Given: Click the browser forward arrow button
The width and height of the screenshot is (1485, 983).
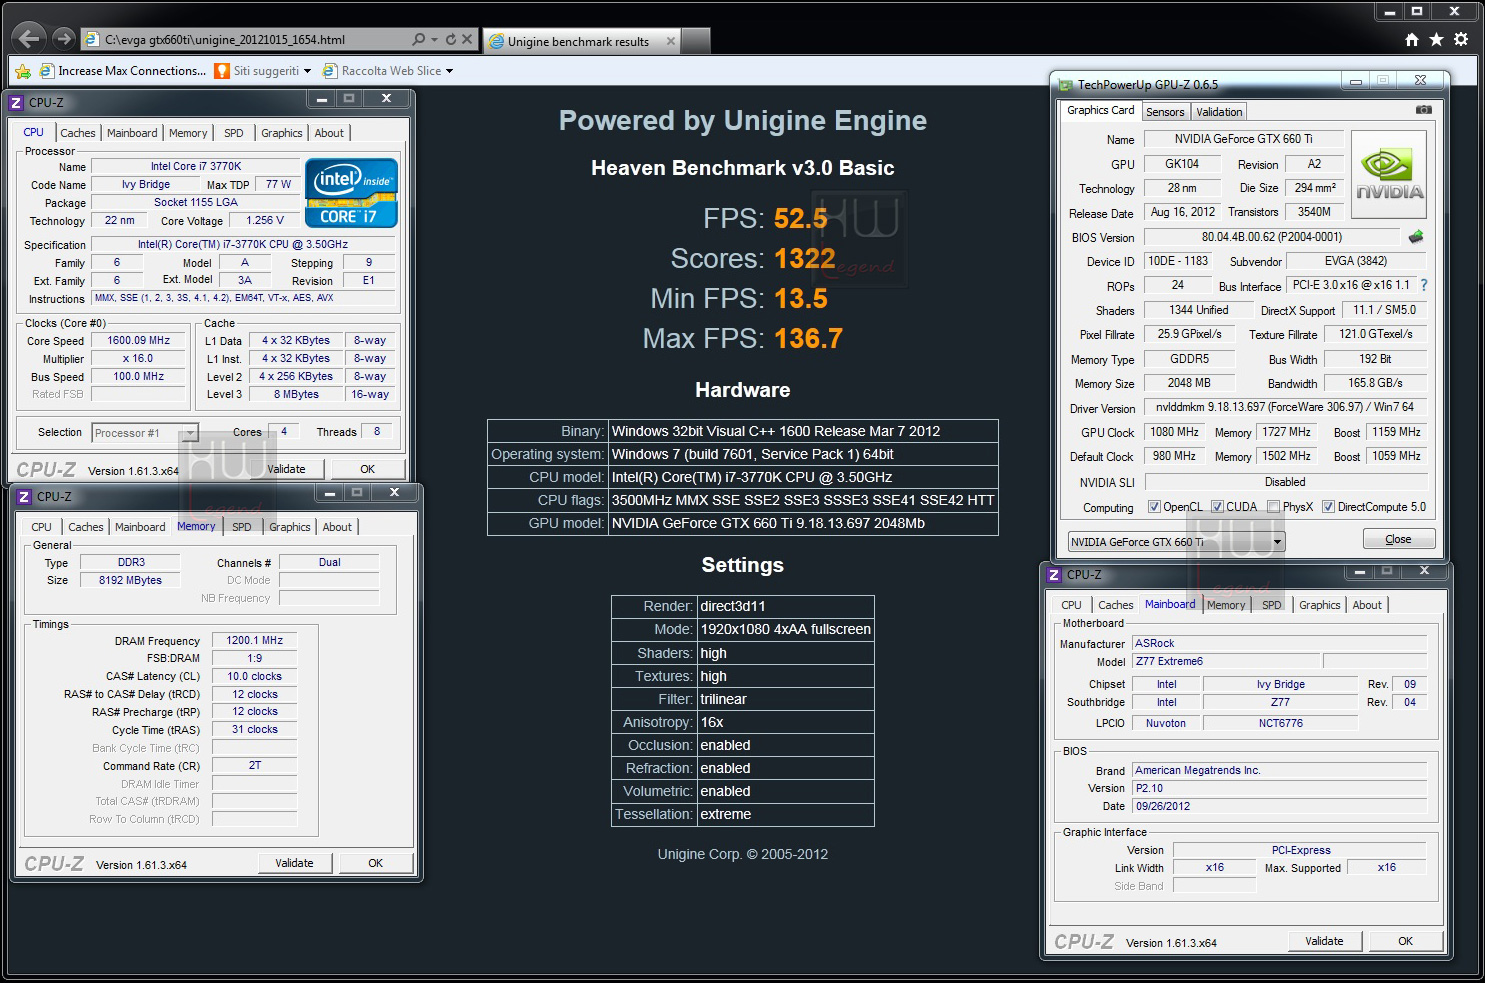Looking at the screenshot, I should pos(64,39).
